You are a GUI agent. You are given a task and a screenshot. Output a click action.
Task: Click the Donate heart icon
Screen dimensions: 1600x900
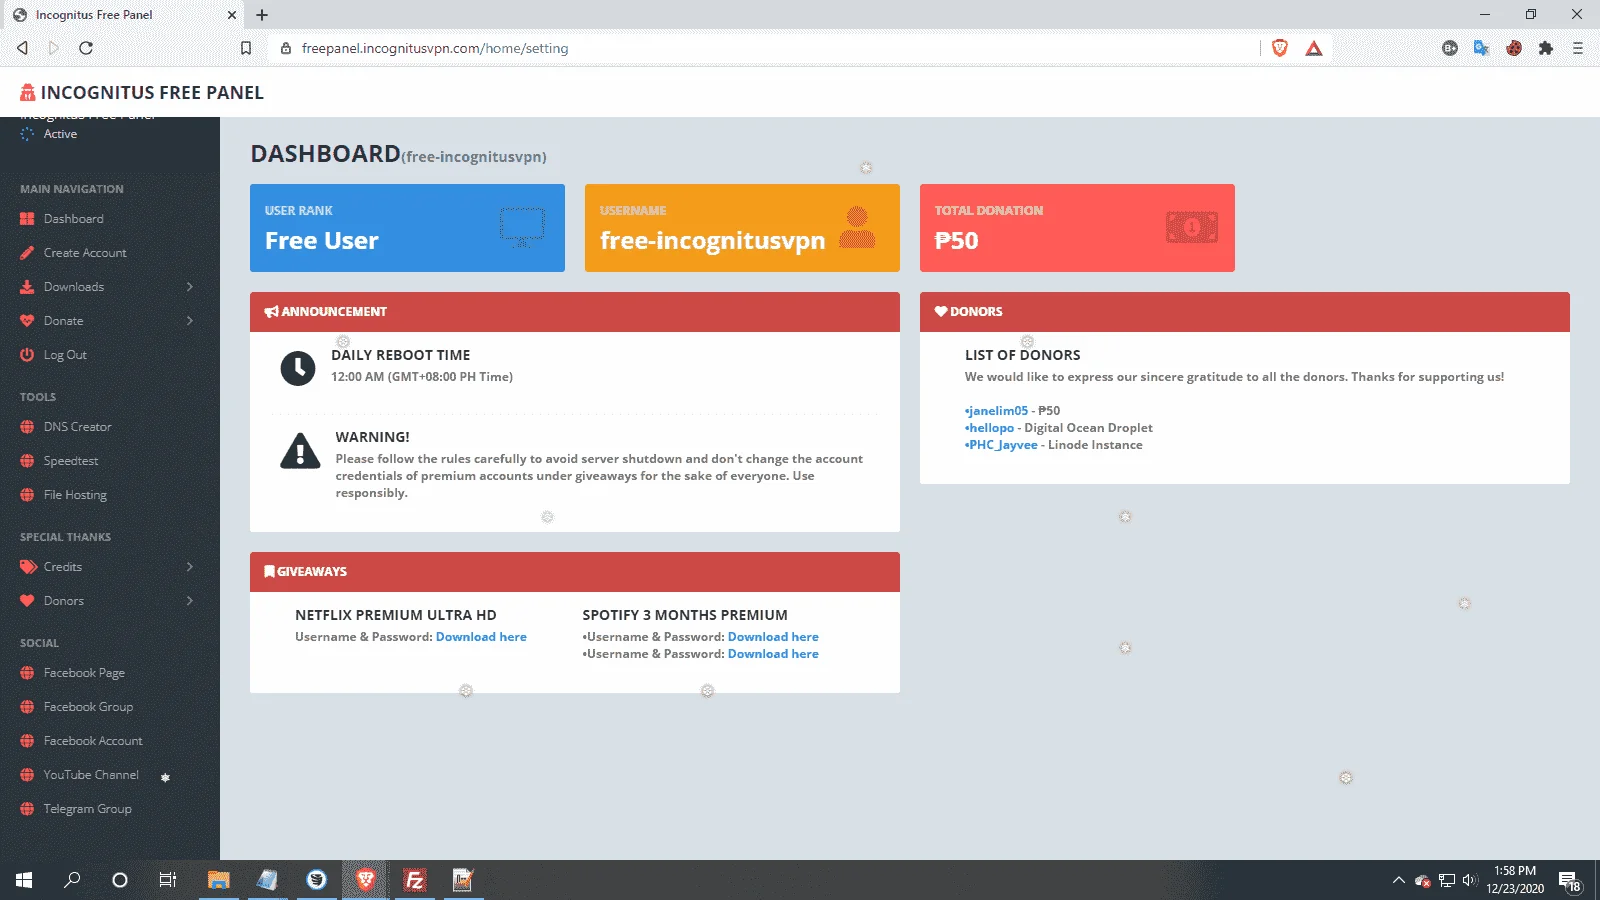[27, 321]
